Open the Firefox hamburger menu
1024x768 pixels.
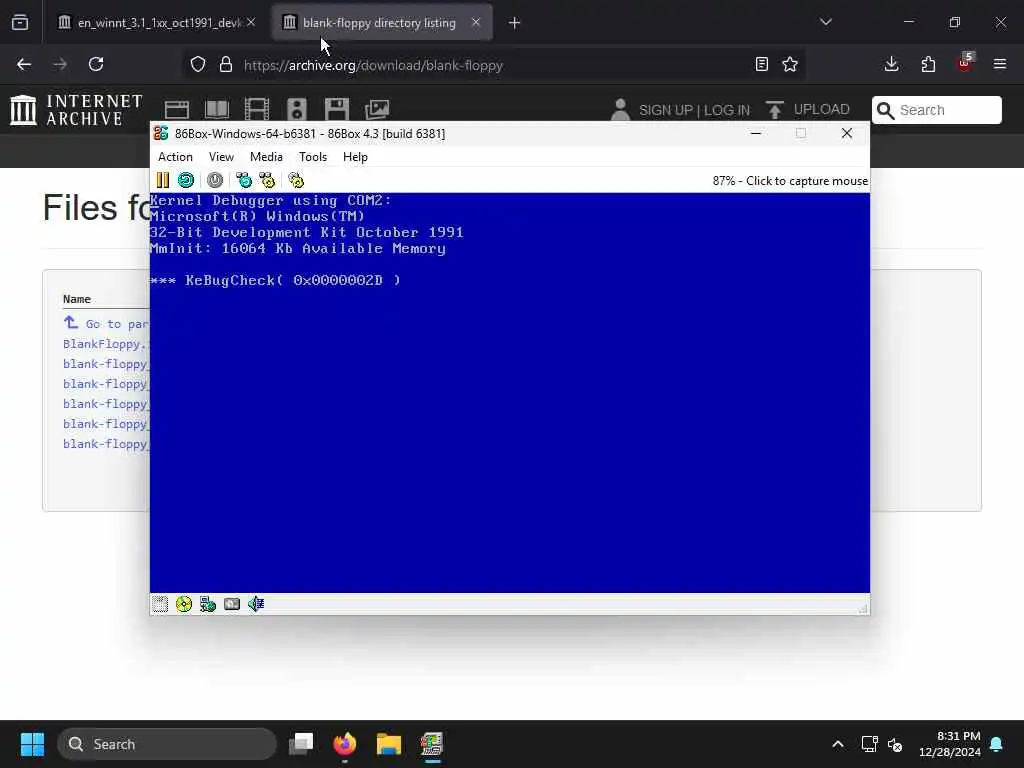[x=1000, y=64]
